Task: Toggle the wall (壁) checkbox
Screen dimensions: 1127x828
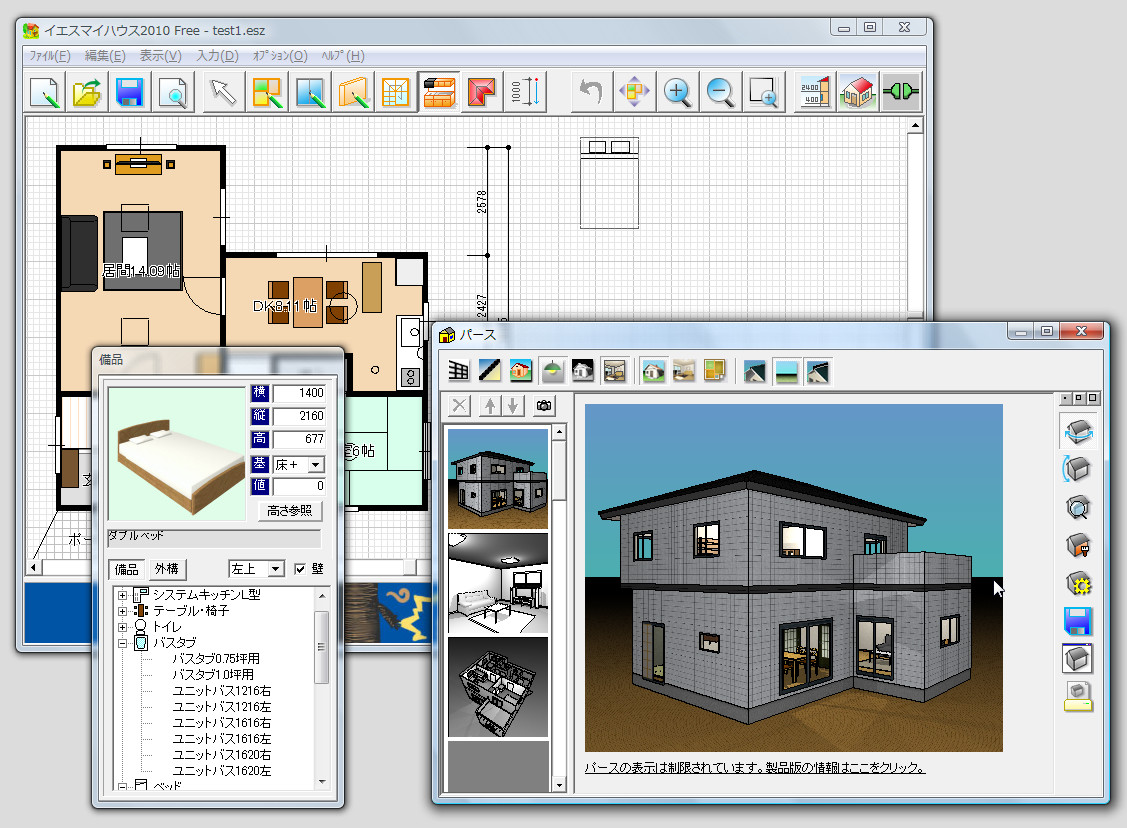Action: pyautogui.click(x=300, y=569)
